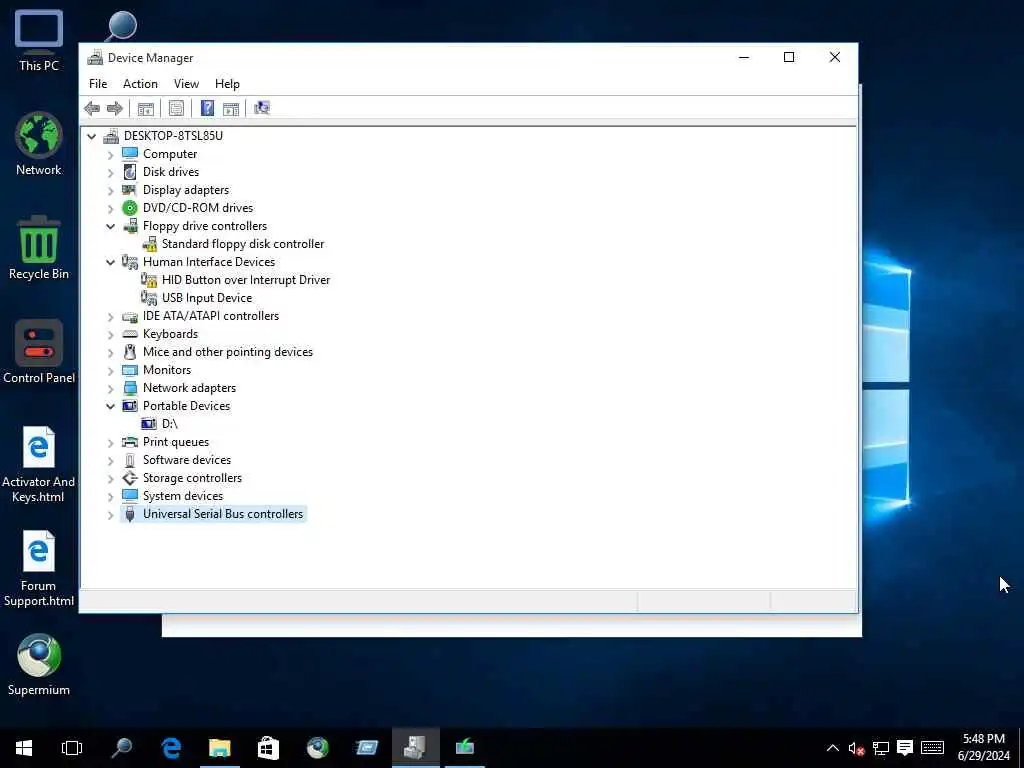Image resolution: width=1024 pixels, height=768 pixels.
Task: Expand the IDE ATA/ATAPI controllers category
Action: click(110, 316)
